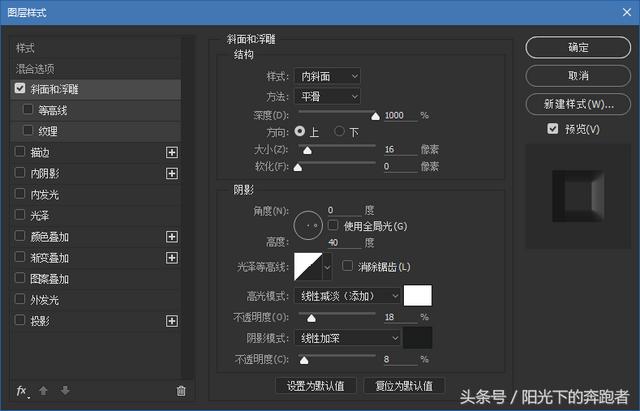This screenshot has width=640, height=411.
Task: Select the 下 direction radio button
Action: [339, 131]
